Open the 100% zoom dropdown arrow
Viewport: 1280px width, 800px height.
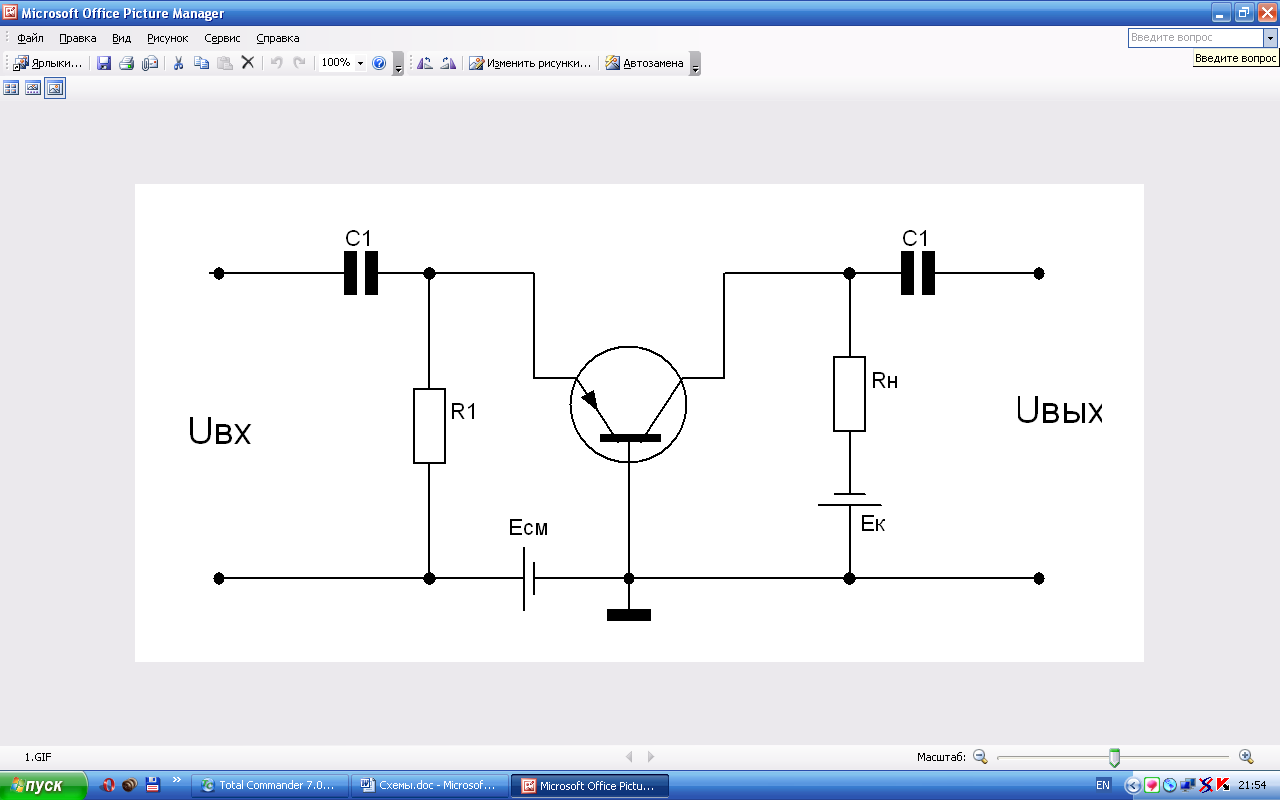360,63
